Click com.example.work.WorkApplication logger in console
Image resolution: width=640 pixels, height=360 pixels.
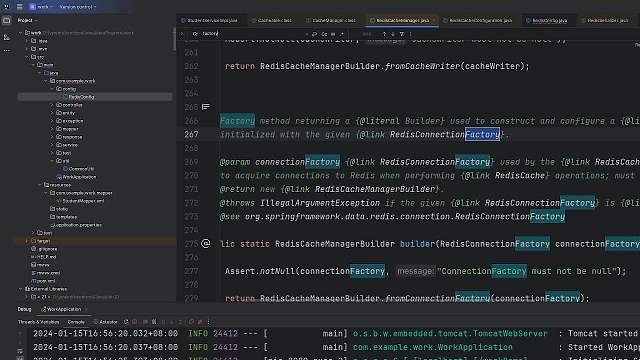(x=433, y=347)
